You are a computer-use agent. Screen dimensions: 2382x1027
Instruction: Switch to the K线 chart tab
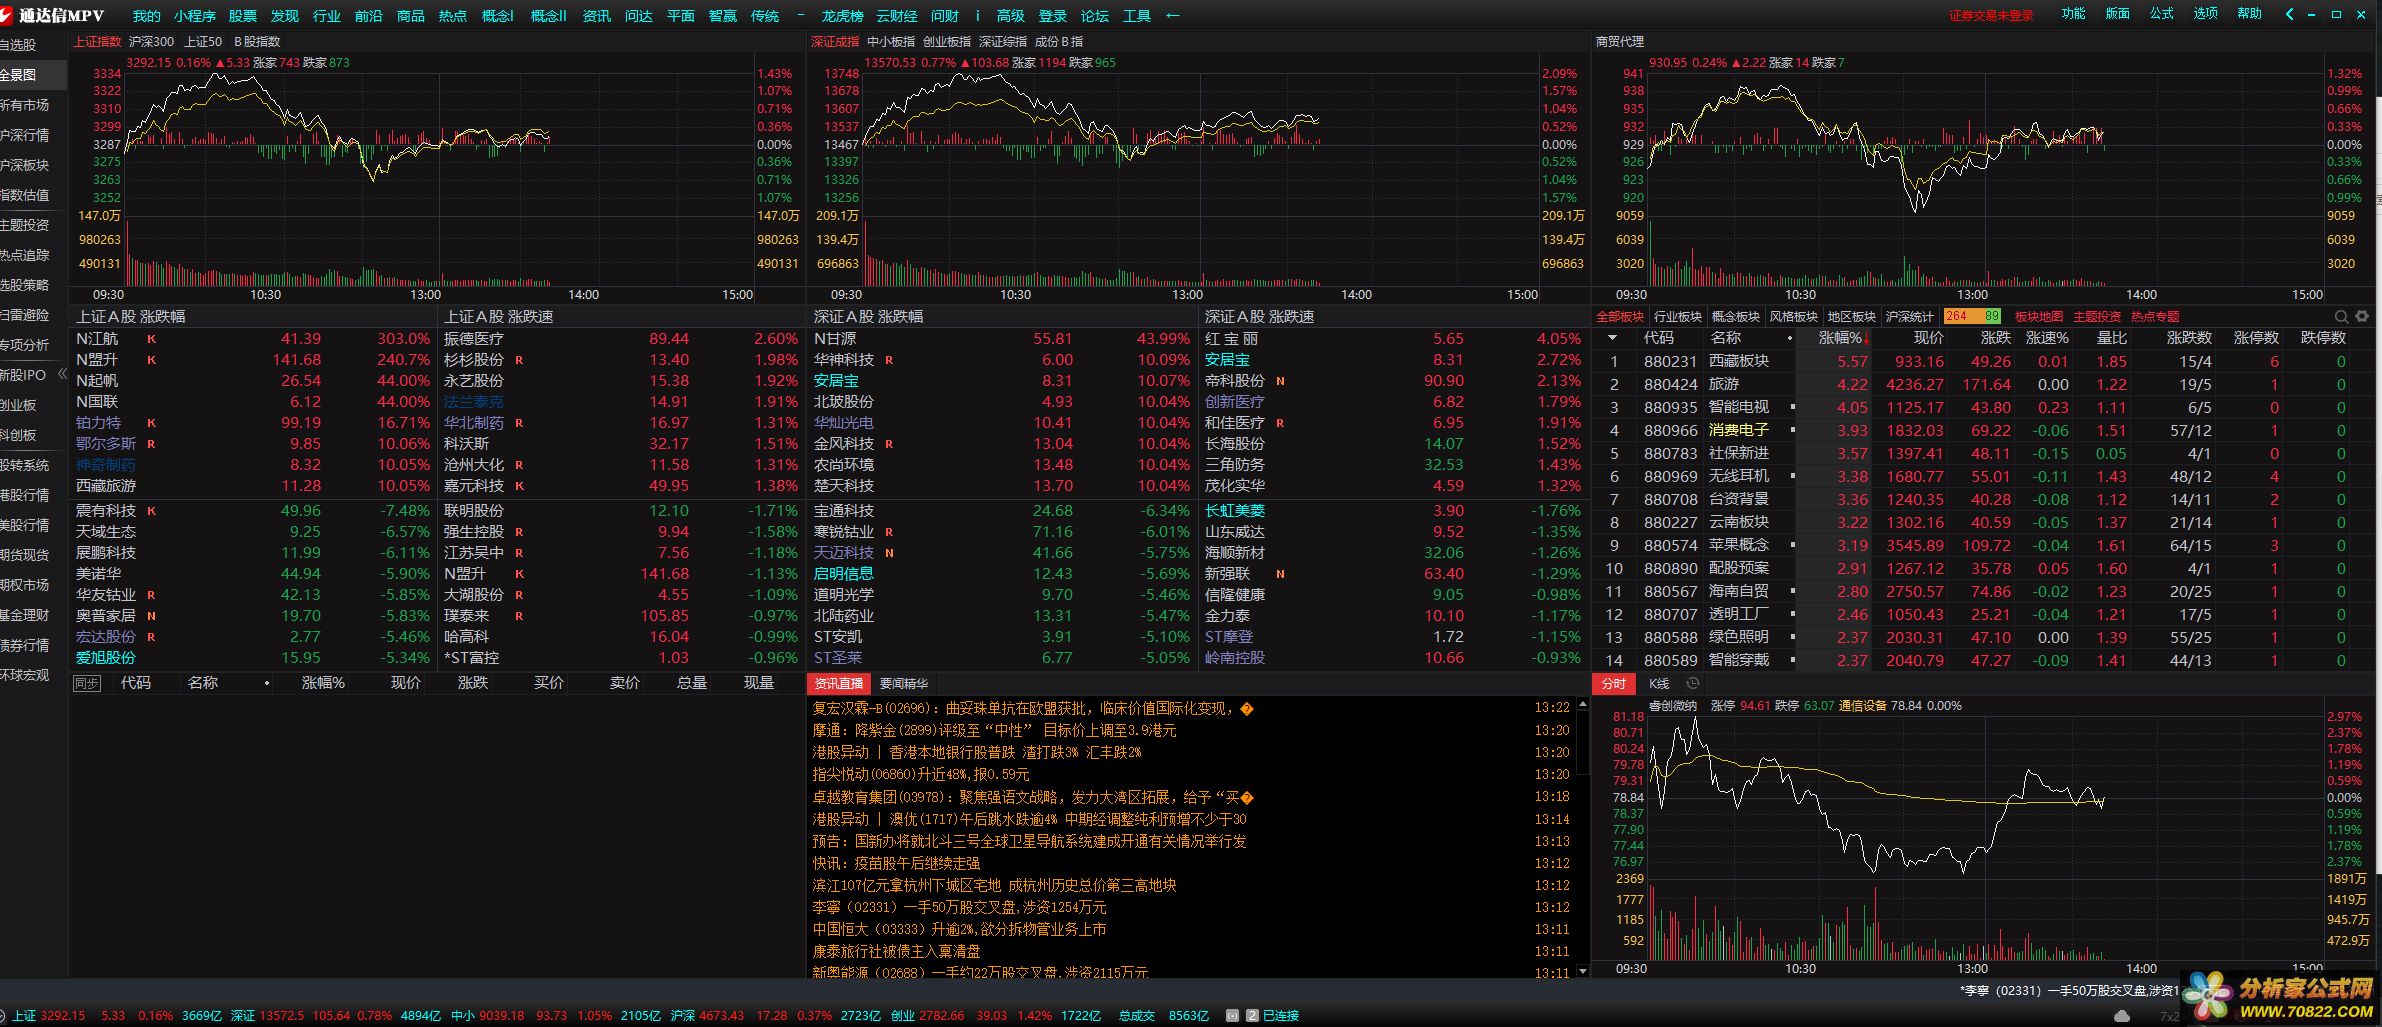1659,684
